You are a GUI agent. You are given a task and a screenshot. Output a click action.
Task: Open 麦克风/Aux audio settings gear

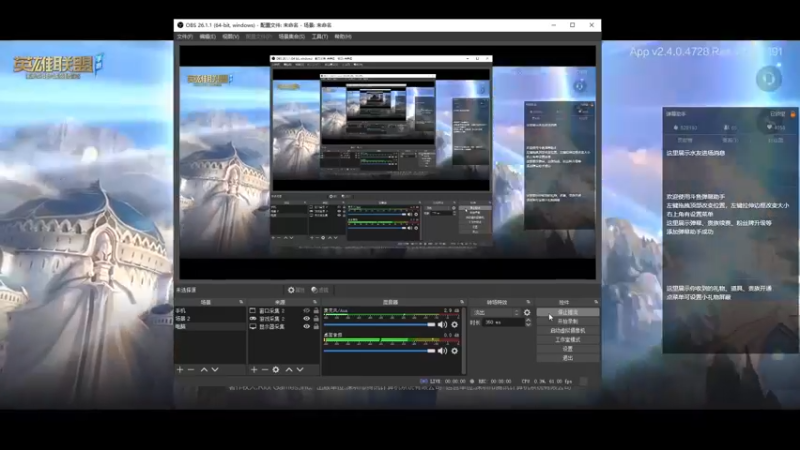455,324
